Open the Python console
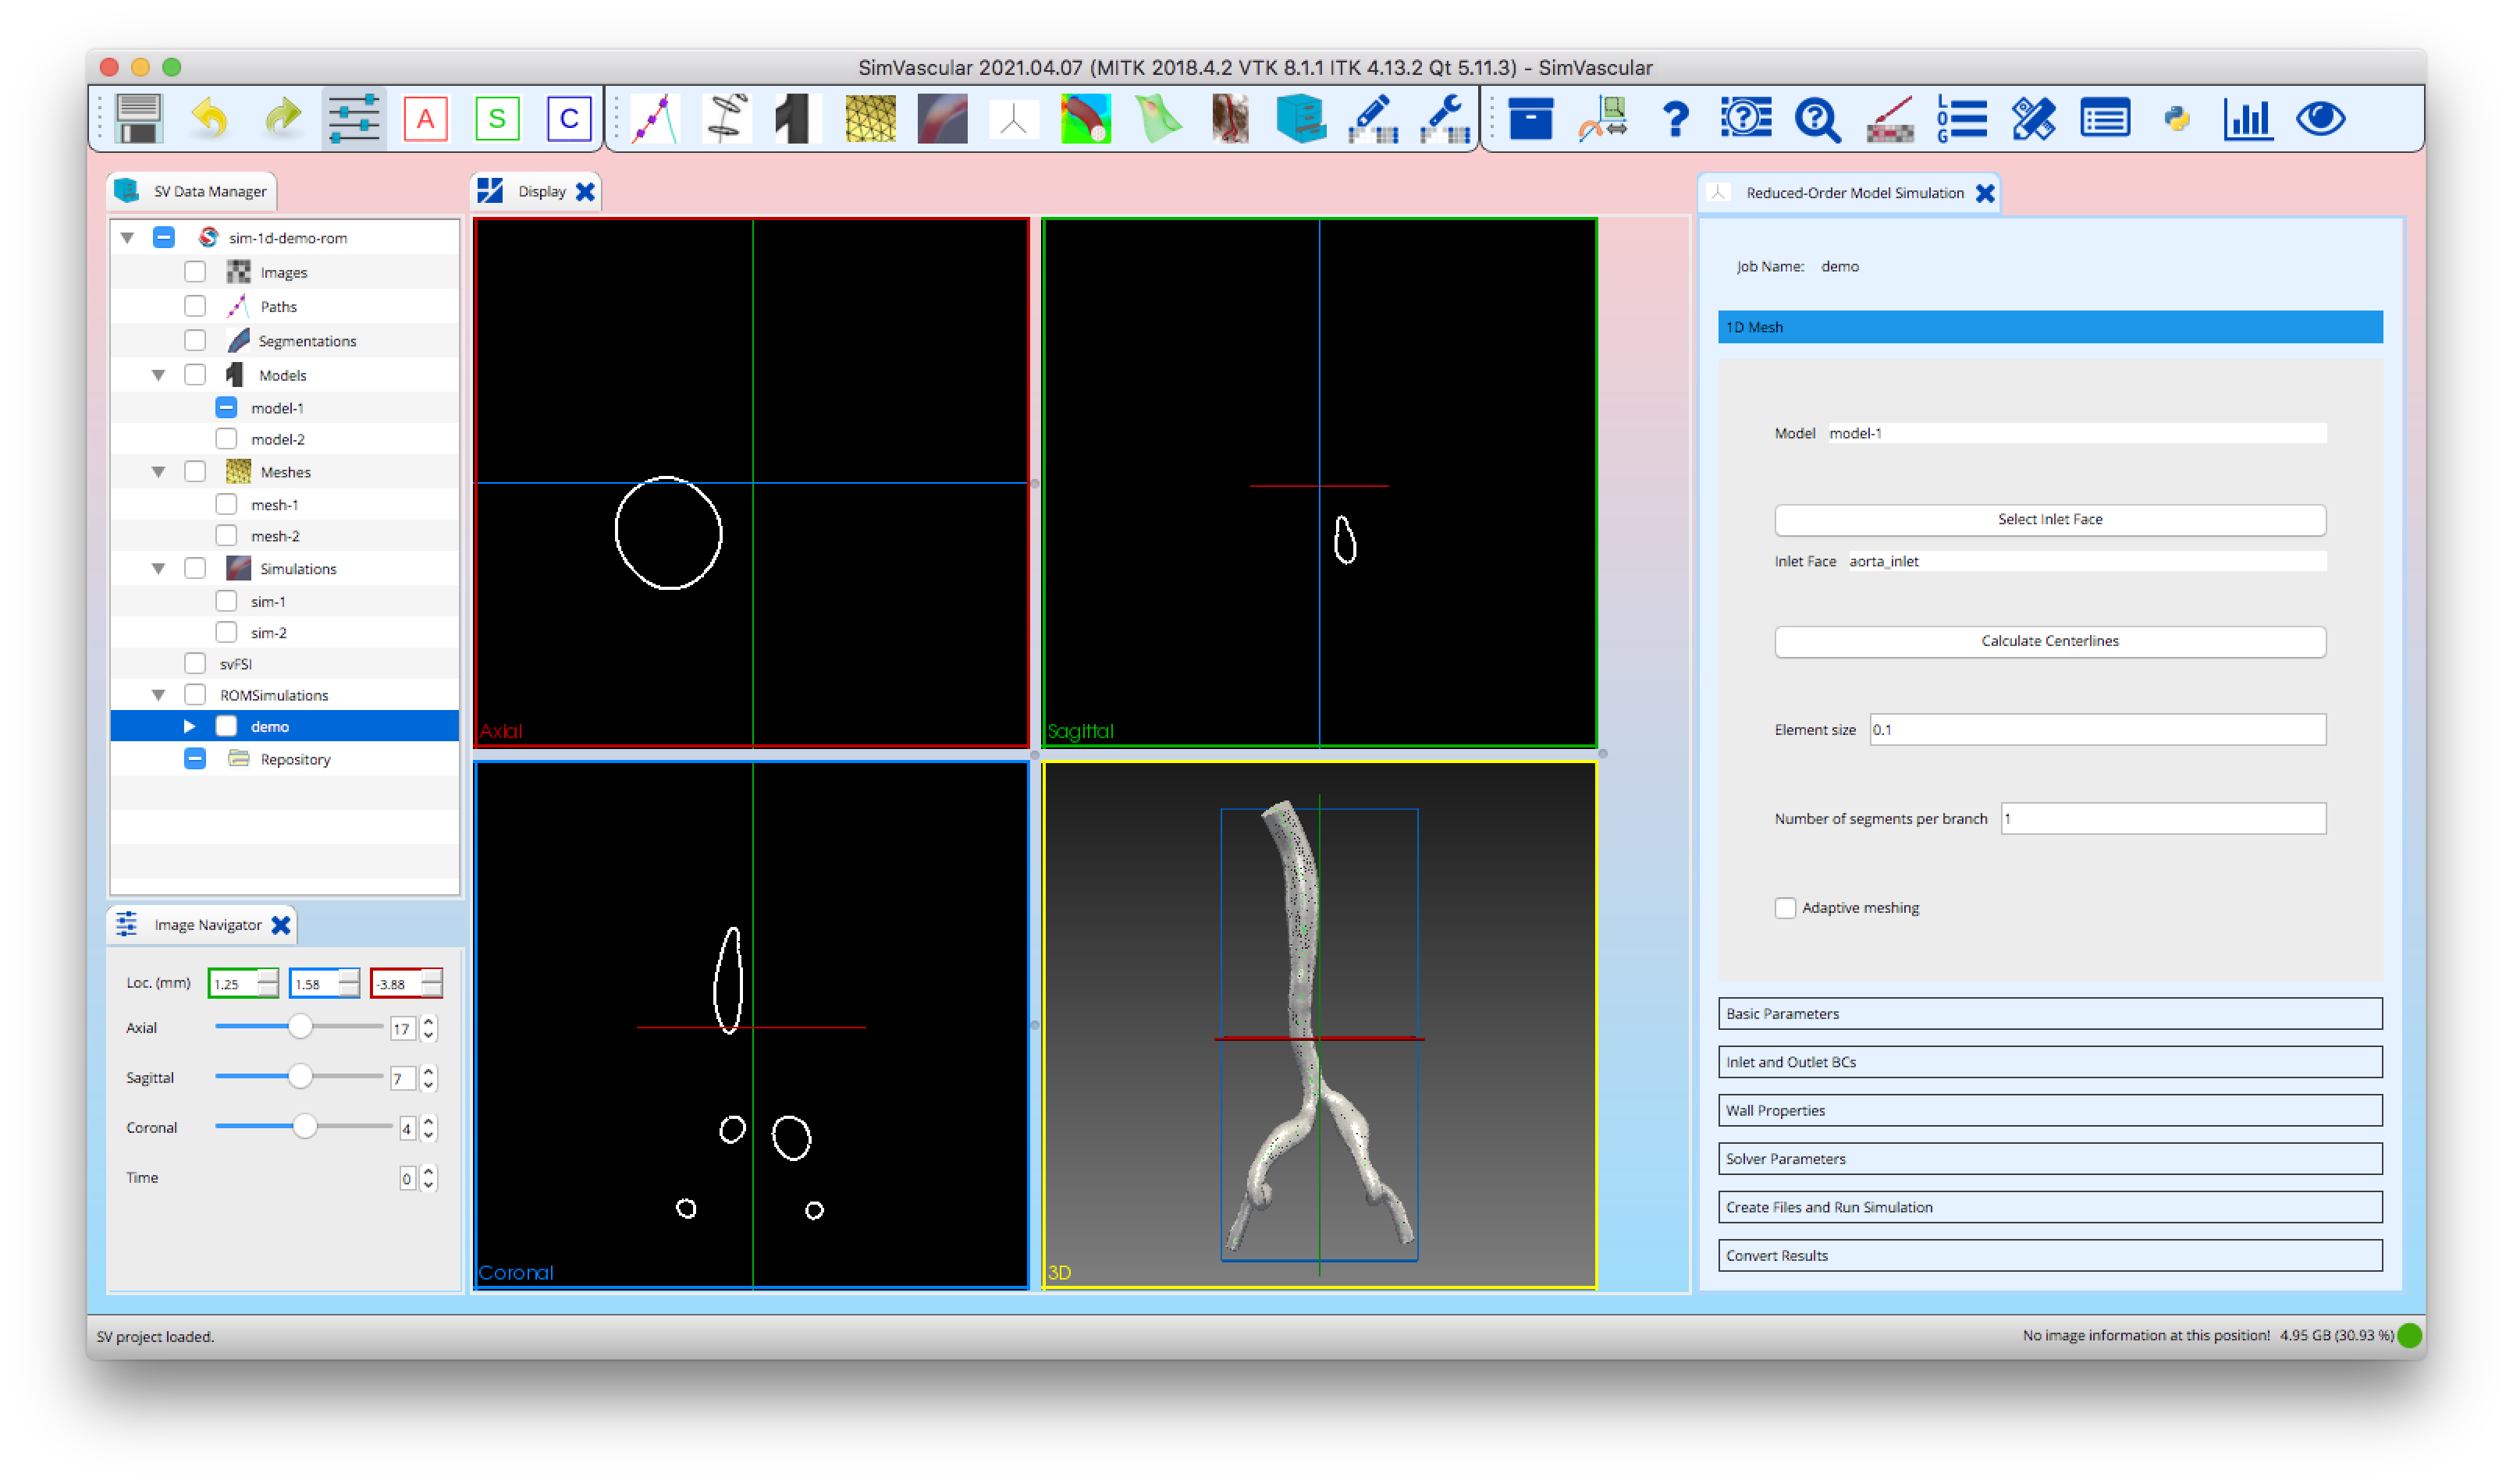The height and width of the screenshot is (1484, 2513). (2177, 118)
